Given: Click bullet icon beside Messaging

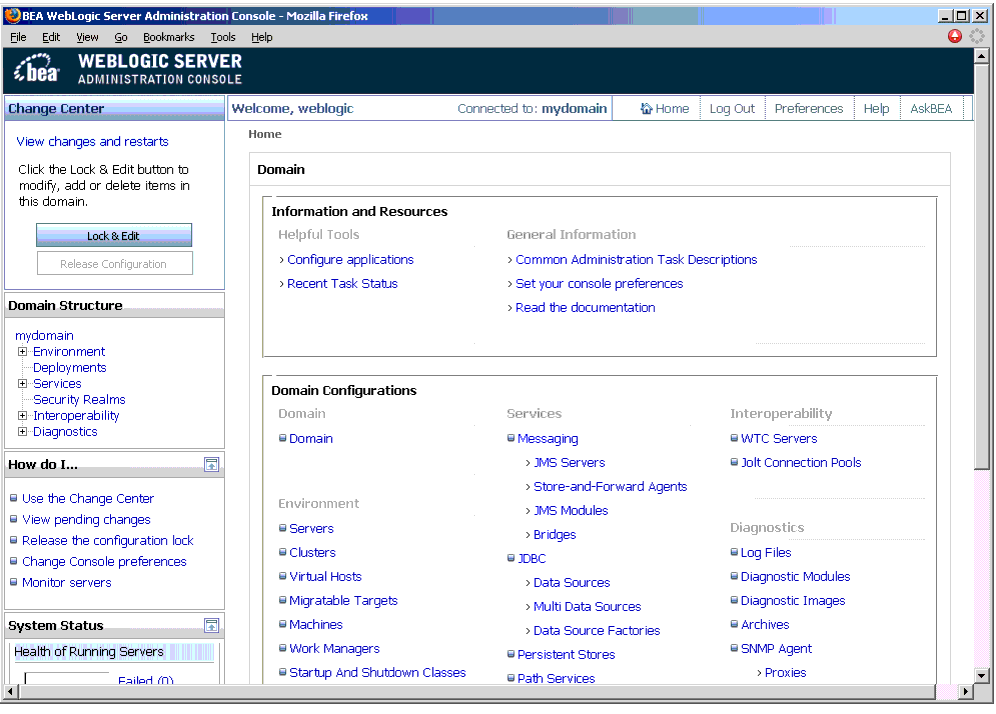Looking at the screenshot, I should (511, 438).
